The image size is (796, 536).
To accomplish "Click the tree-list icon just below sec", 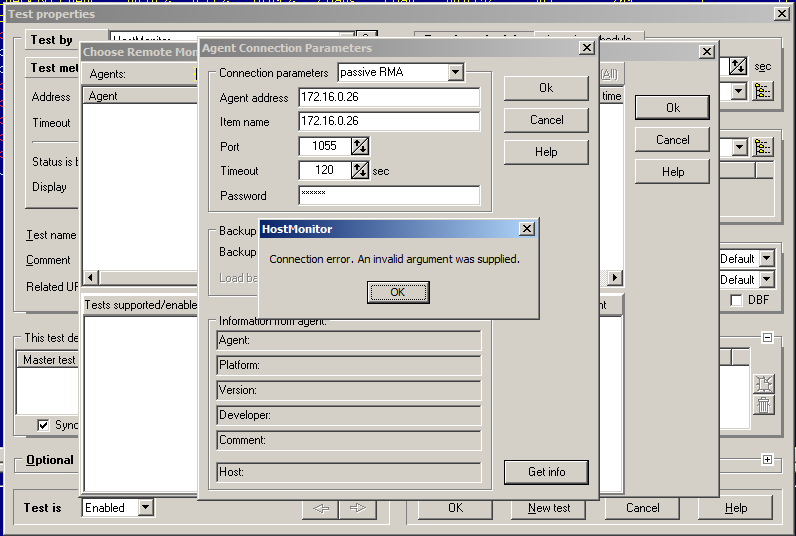I will coord(763,91).
